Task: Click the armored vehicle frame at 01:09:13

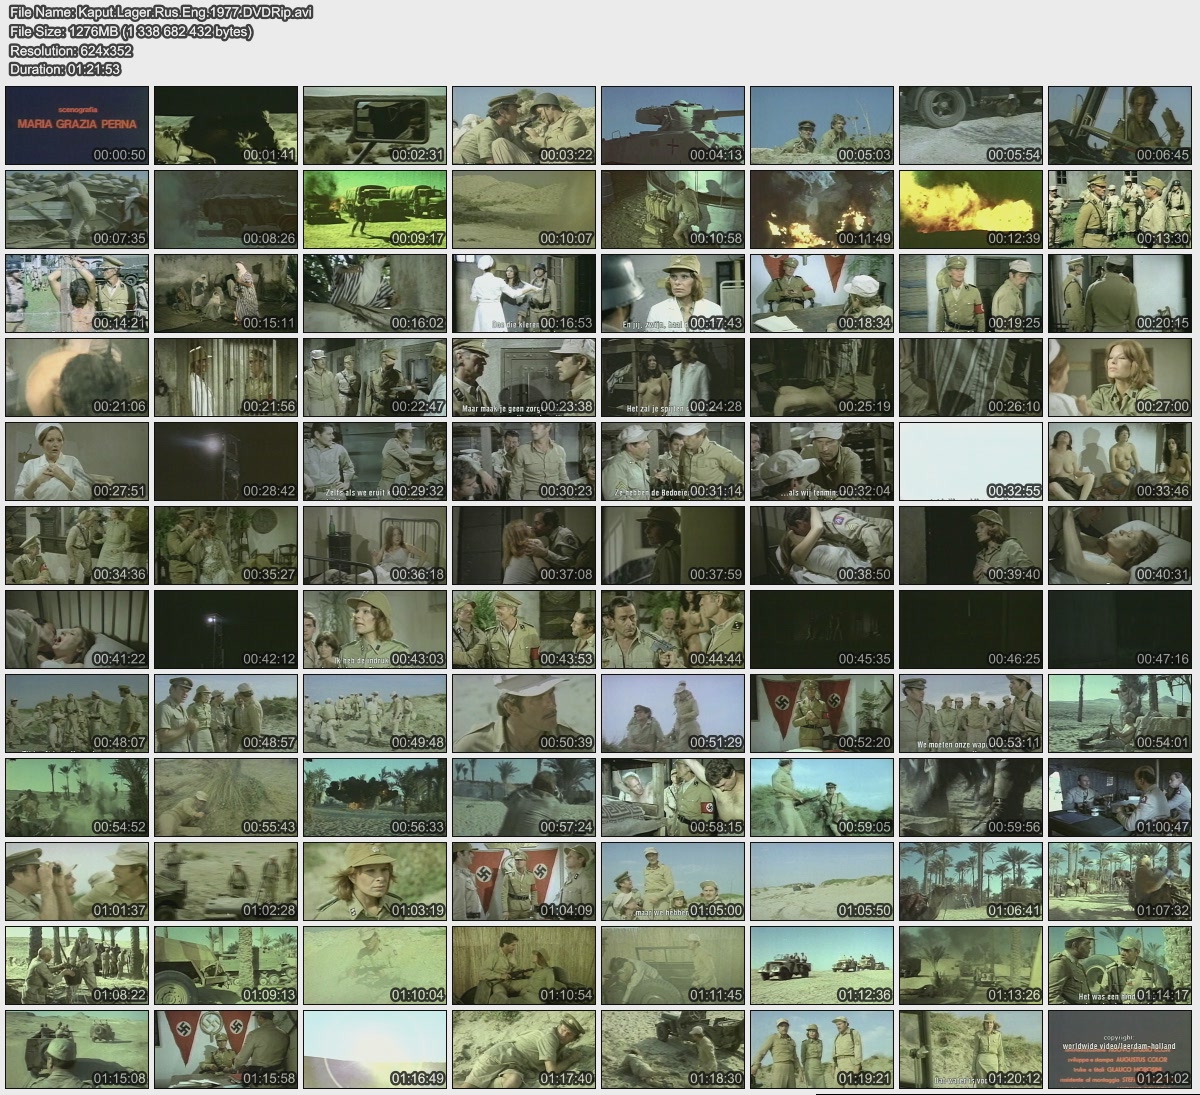Action: pyautogui.click(x=226, y=965)
